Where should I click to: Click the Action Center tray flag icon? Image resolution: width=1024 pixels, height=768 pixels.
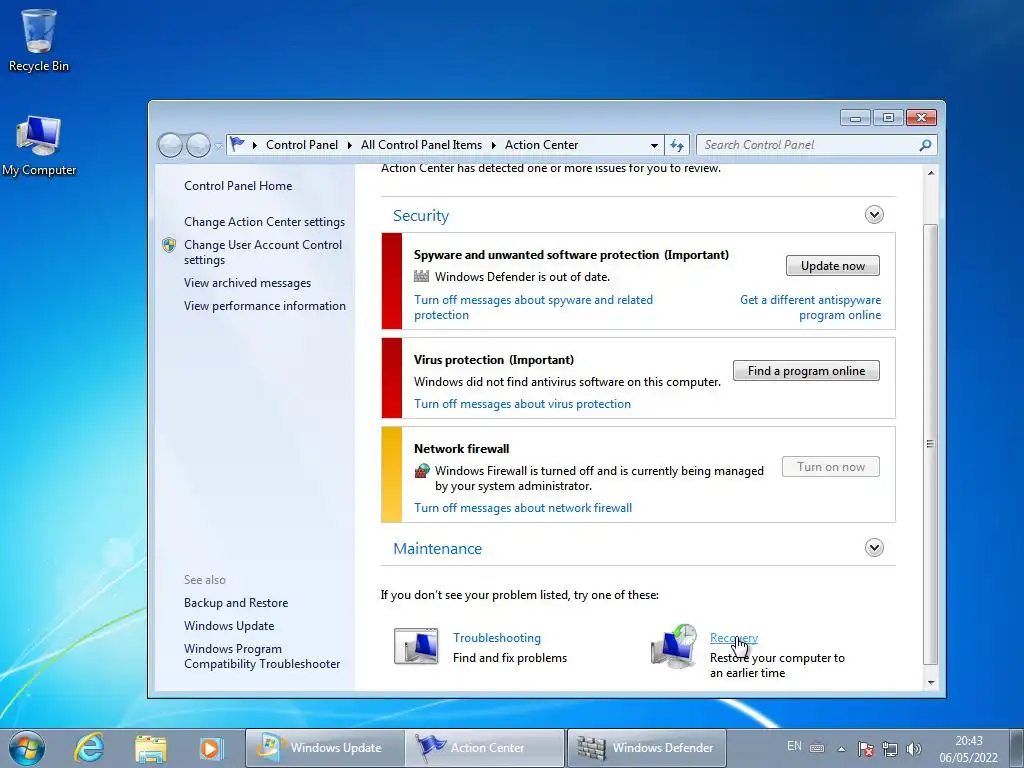point(865,749)
